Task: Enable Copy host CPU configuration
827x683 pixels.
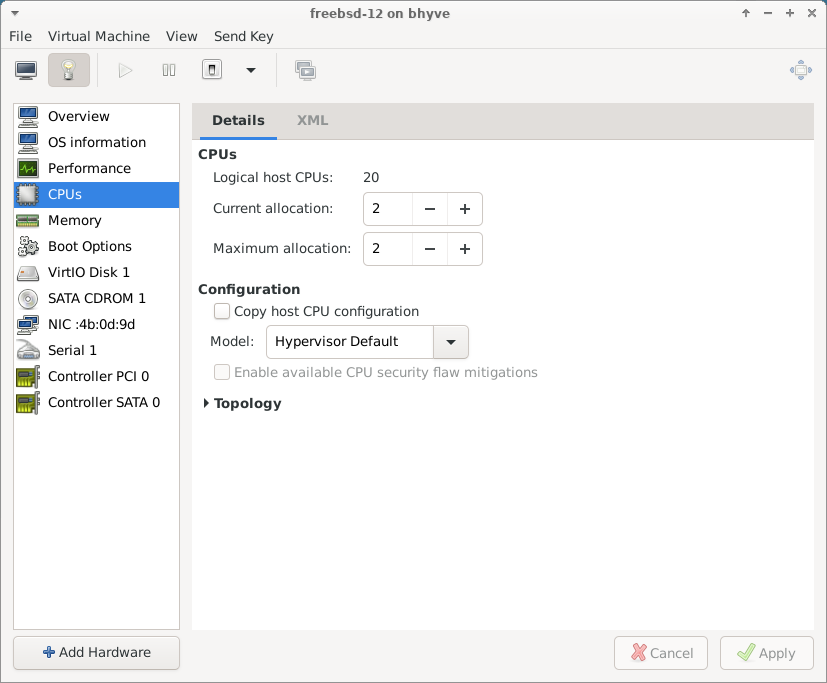Action: pos(222,311)
